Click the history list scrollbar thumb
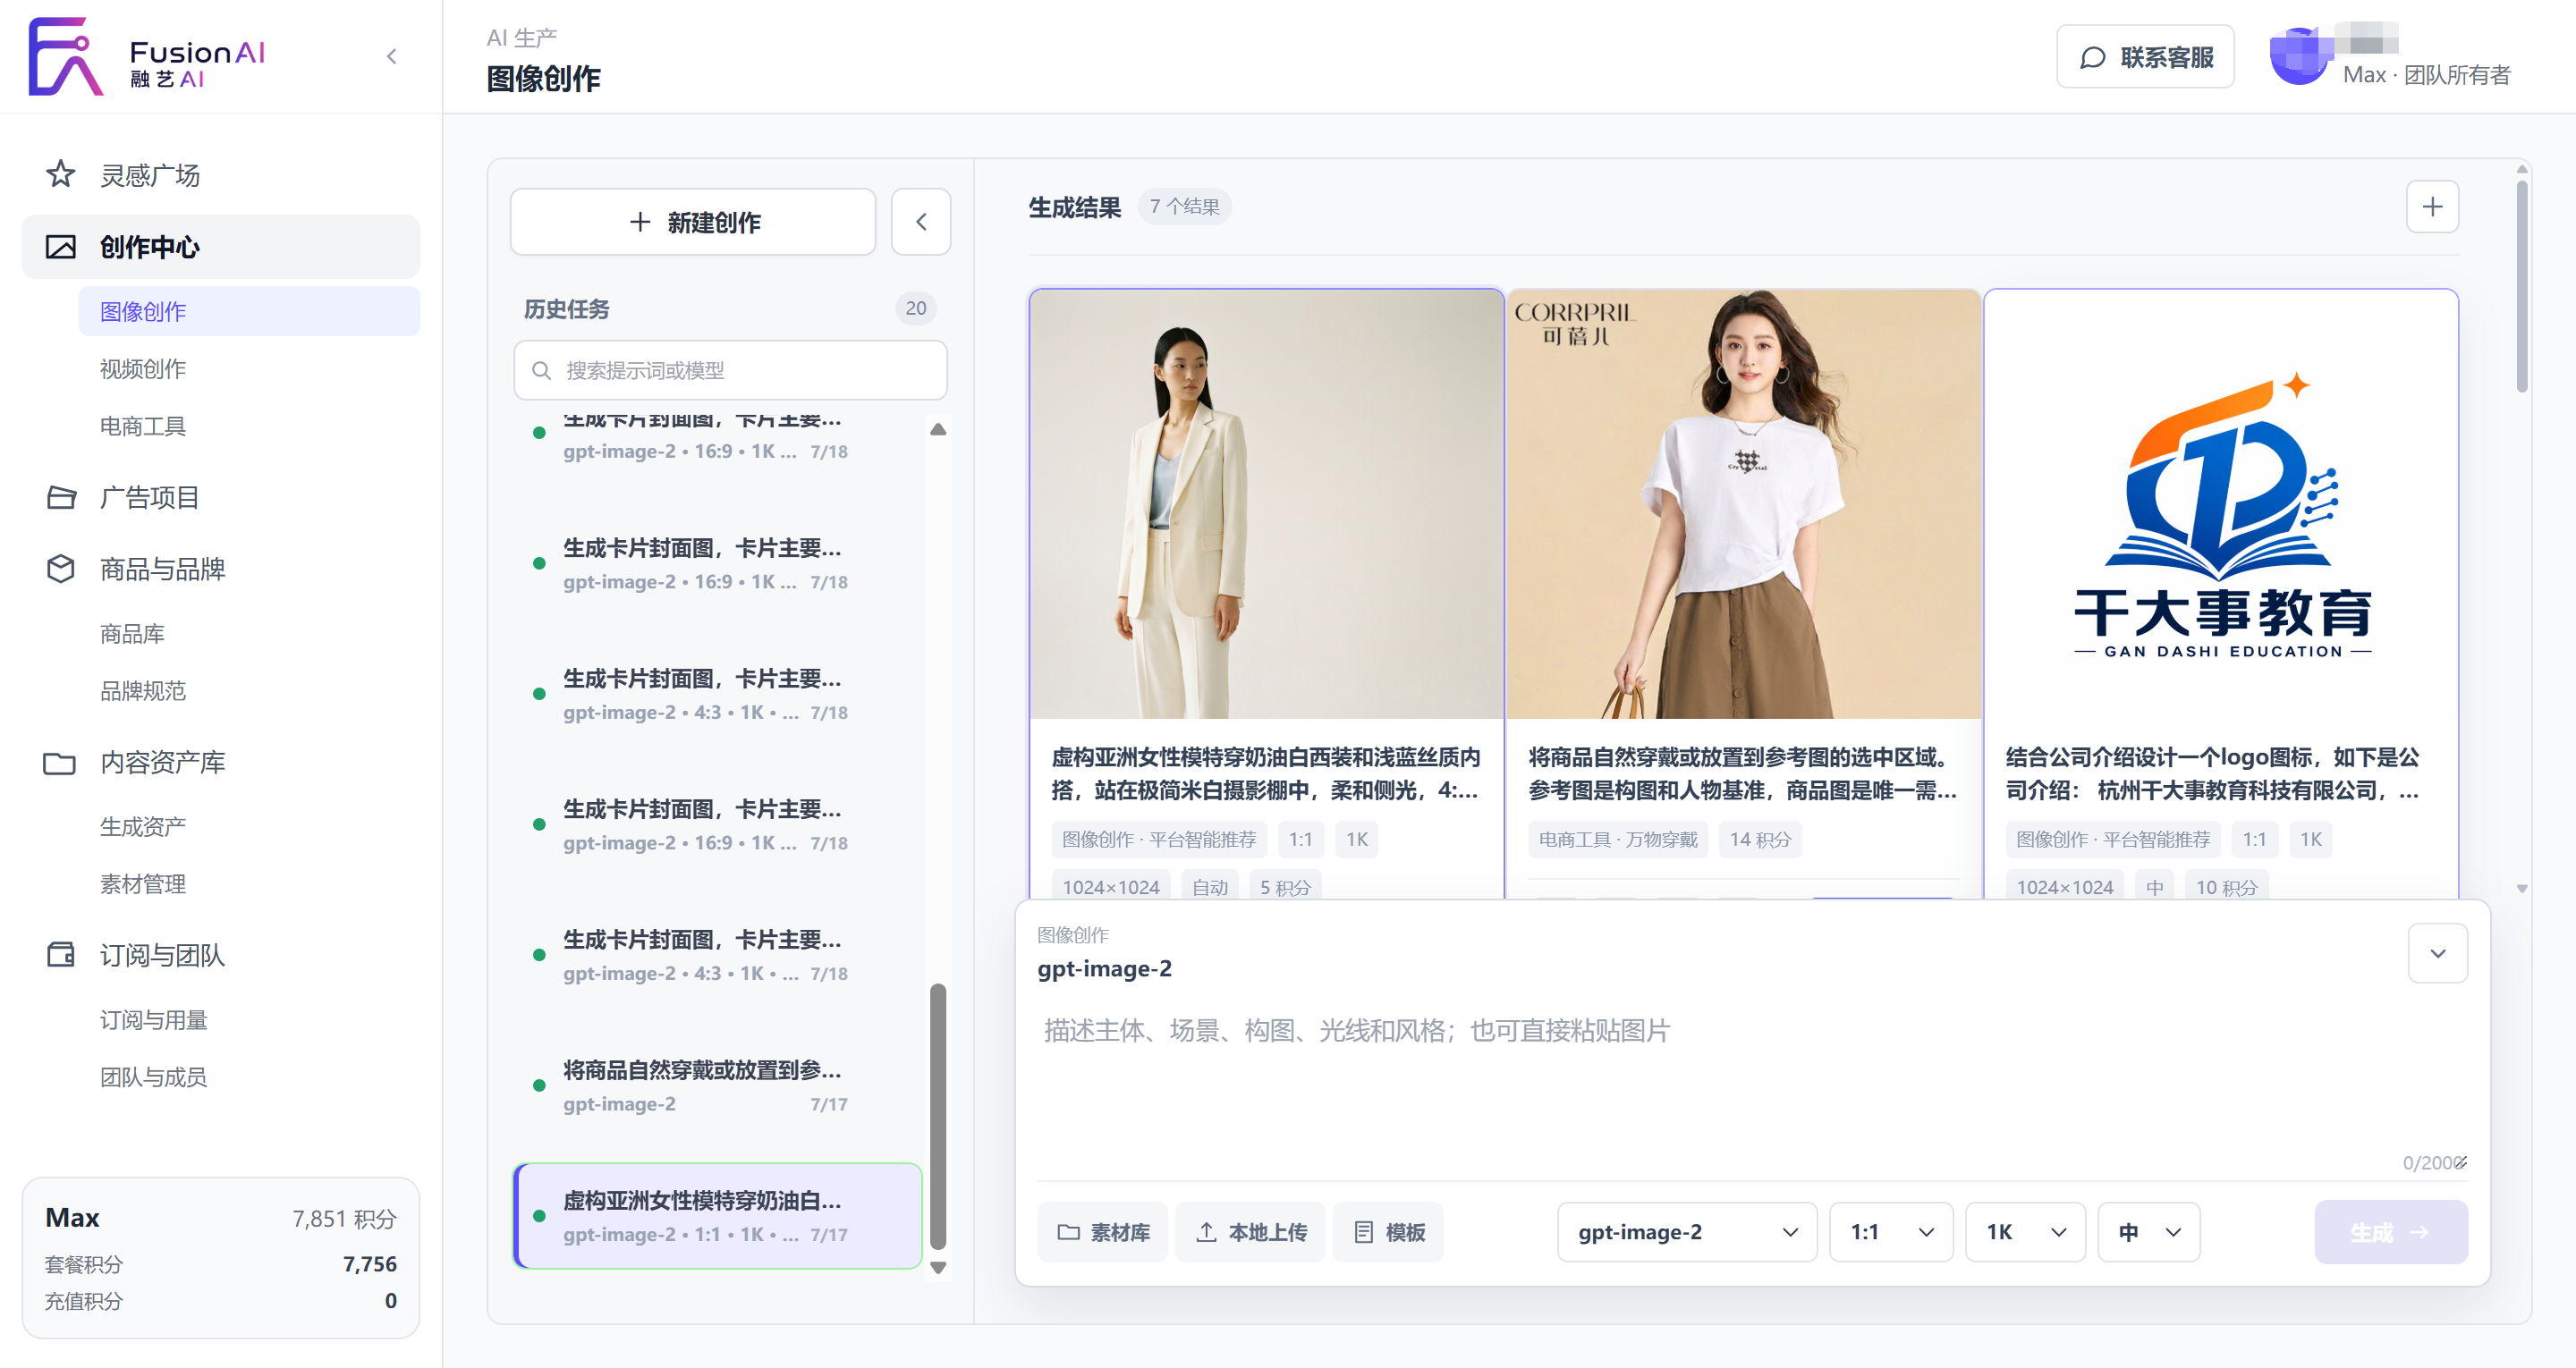This screenshot has width=2576, height=1368. pos(938,1116)
